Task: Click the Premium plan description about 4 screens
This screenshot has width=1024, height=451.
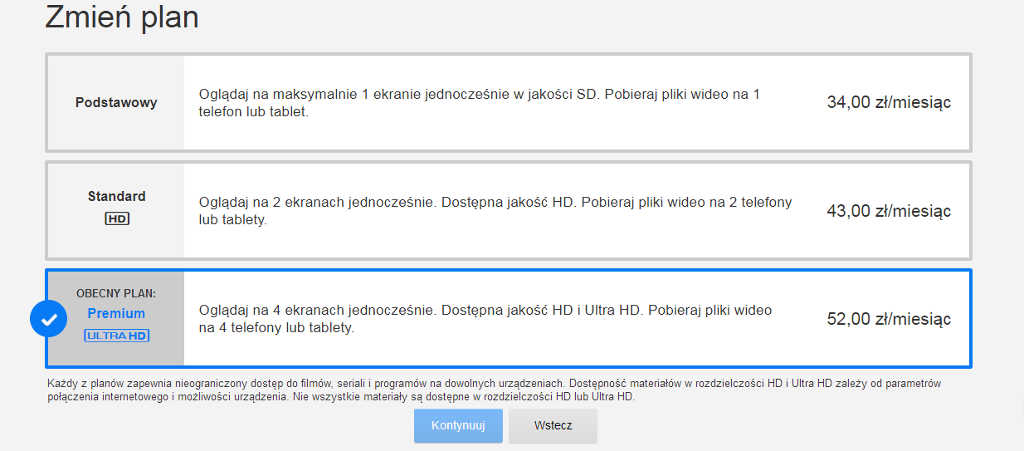Action: [485, 311]
